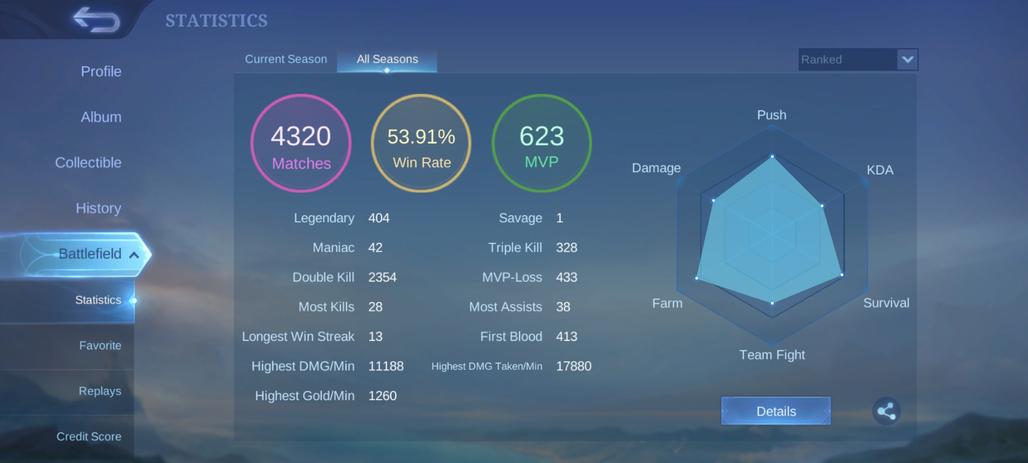Open the Collectible section
This screenshot has height=463, width=1028.
(x=88, y=163)
